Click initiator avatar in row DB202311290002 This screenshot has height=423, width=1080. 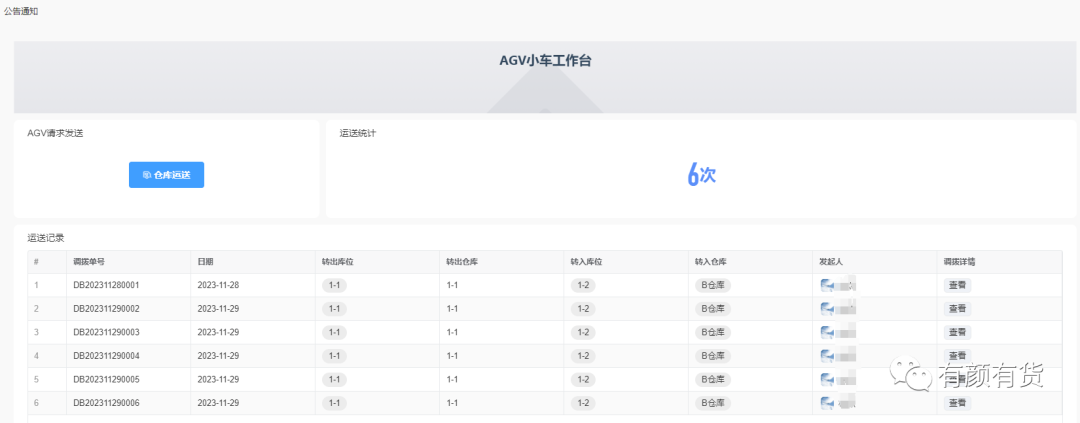[x=827, y=308]
